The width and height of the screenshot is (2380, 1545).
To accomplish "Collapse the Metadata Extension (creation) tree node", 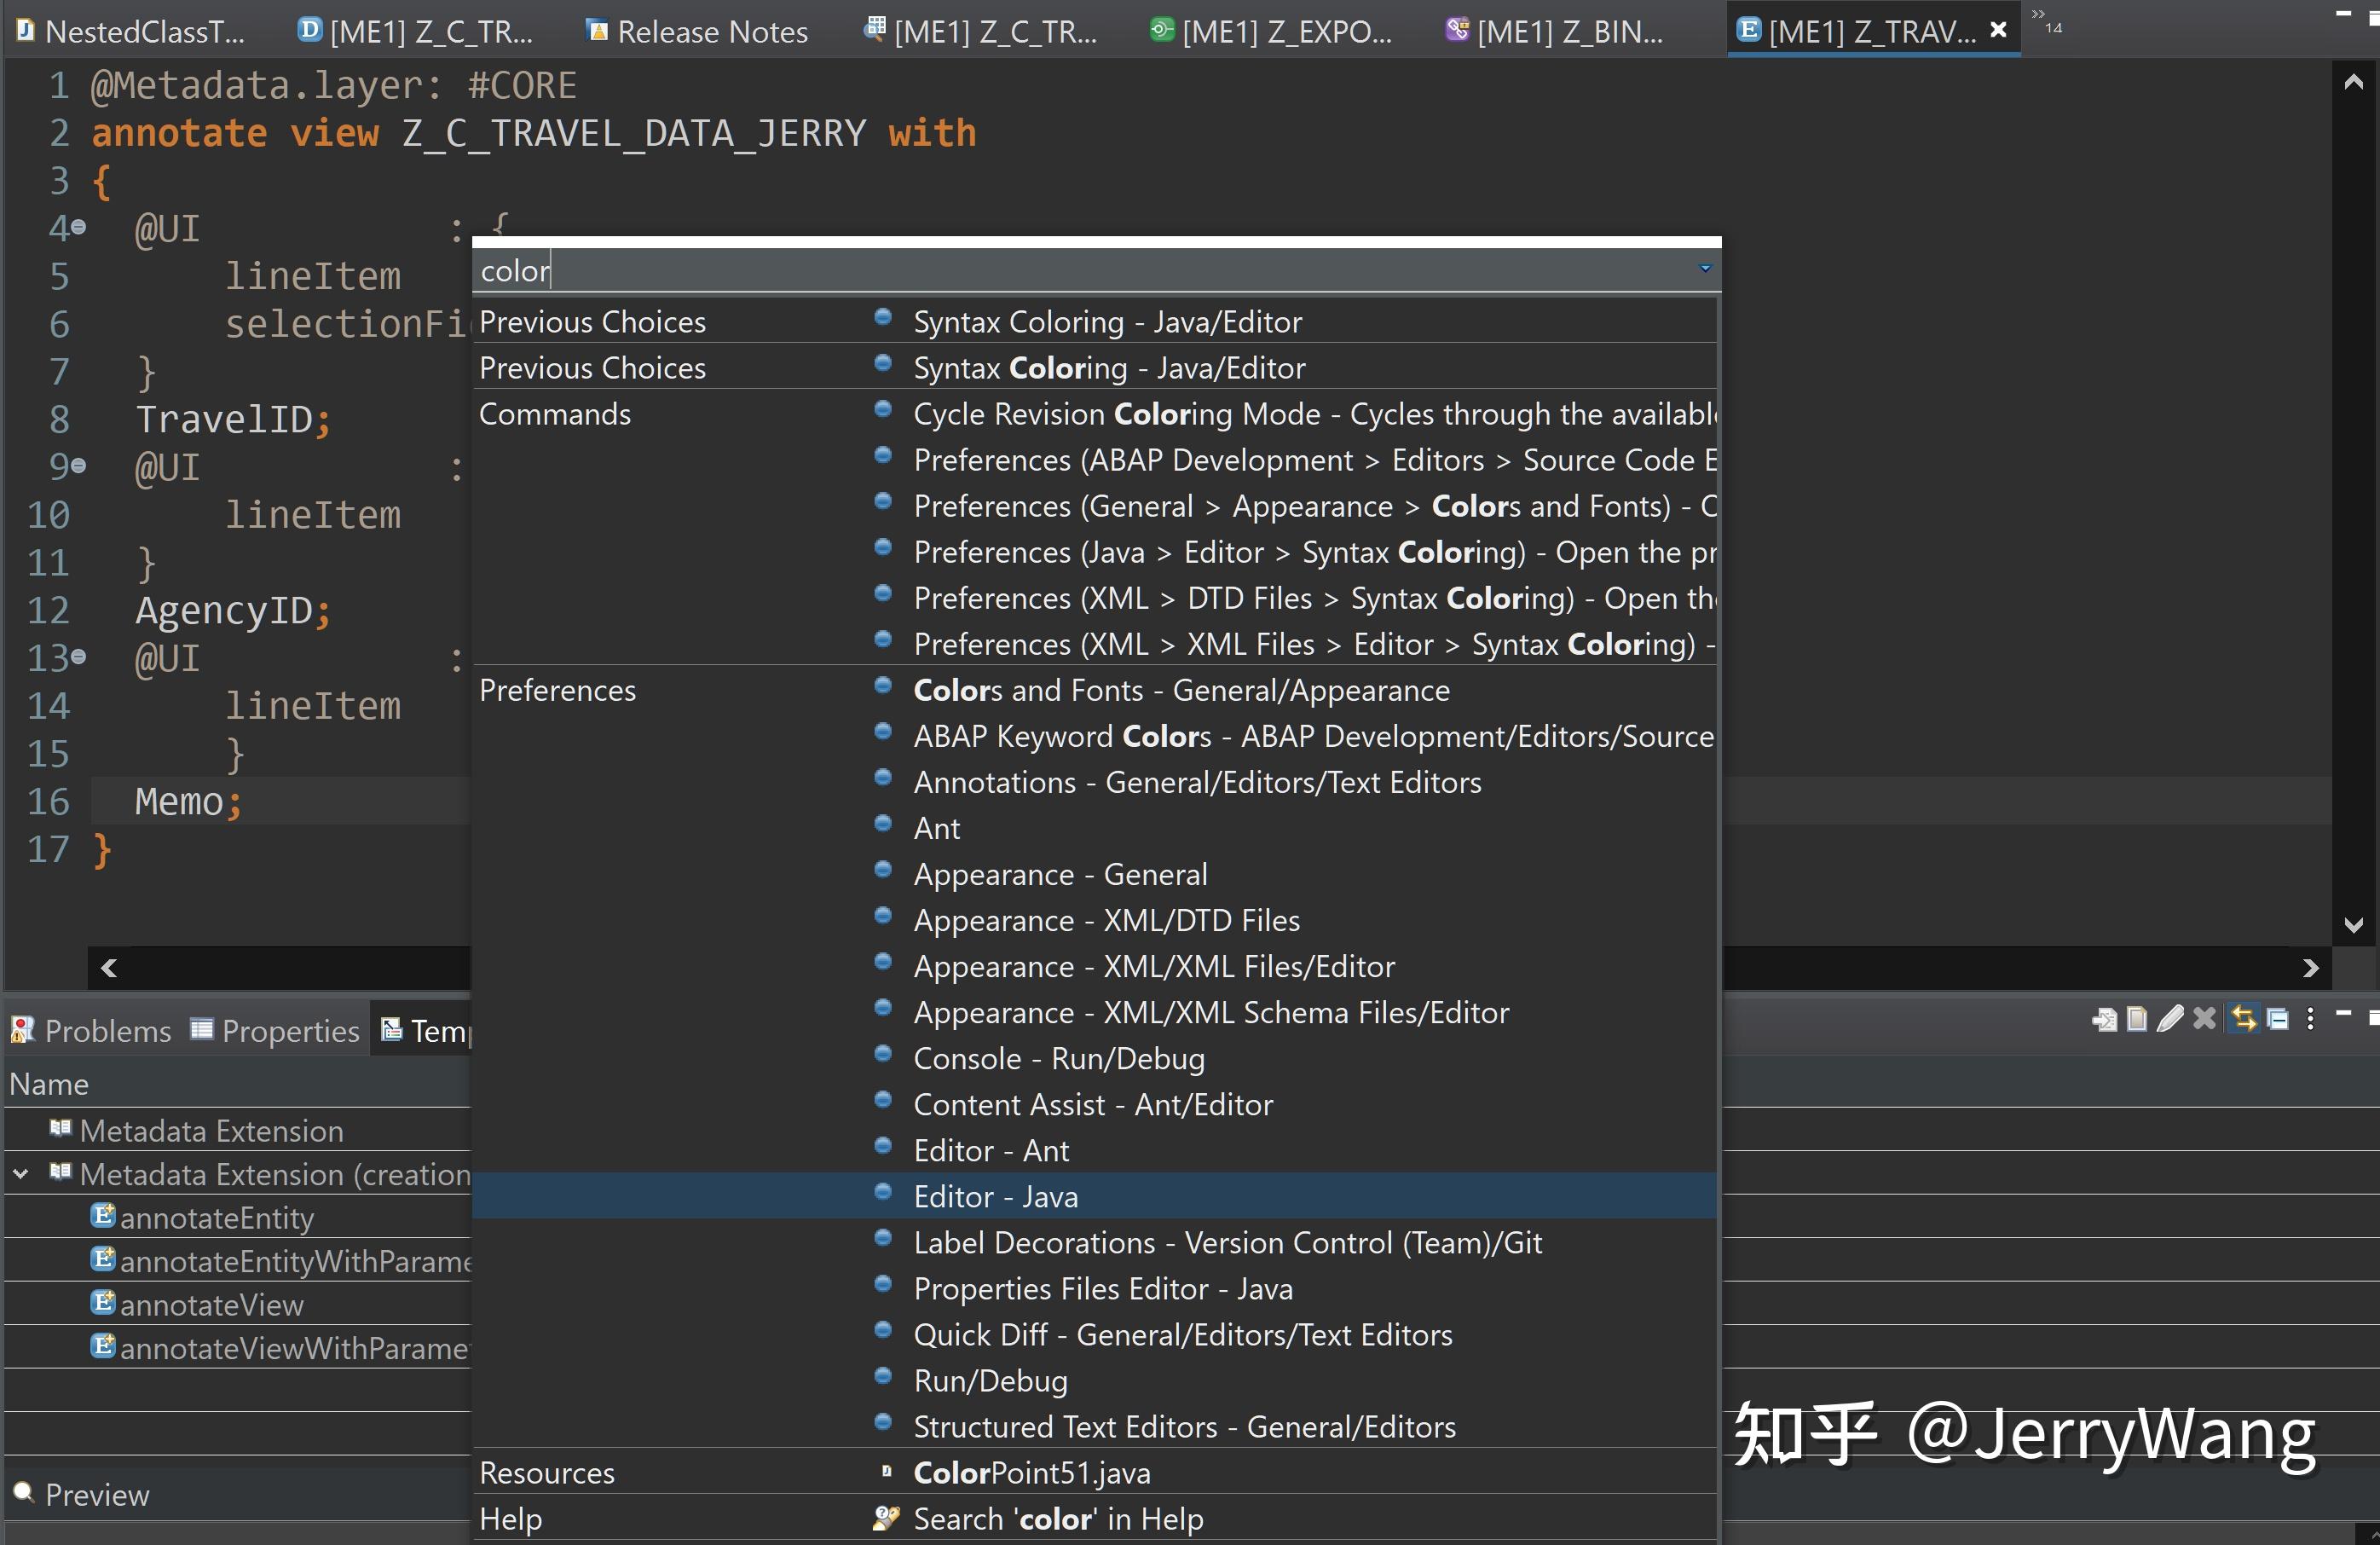I will pos(20,1175).
